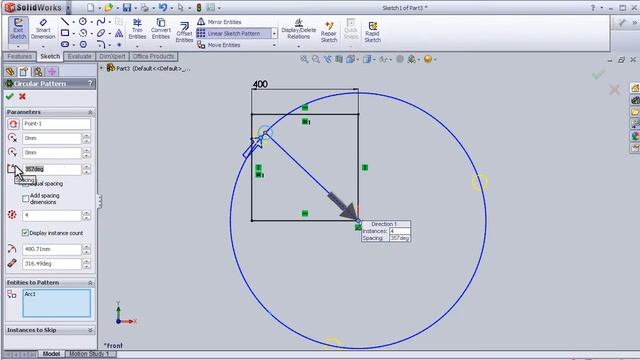Click the number of instances field

(52, 215)
